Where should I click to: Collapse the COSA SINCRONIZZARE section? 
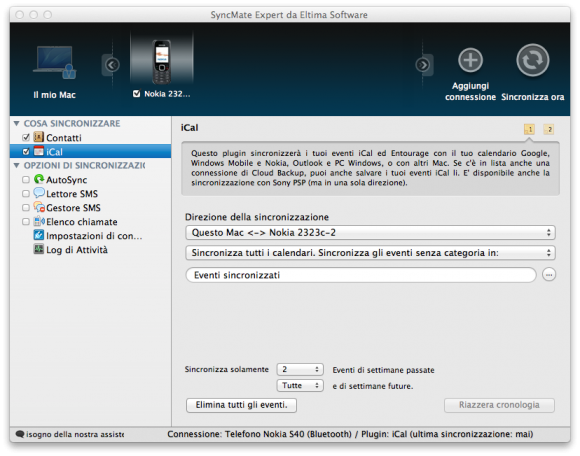tap(17, 123)
